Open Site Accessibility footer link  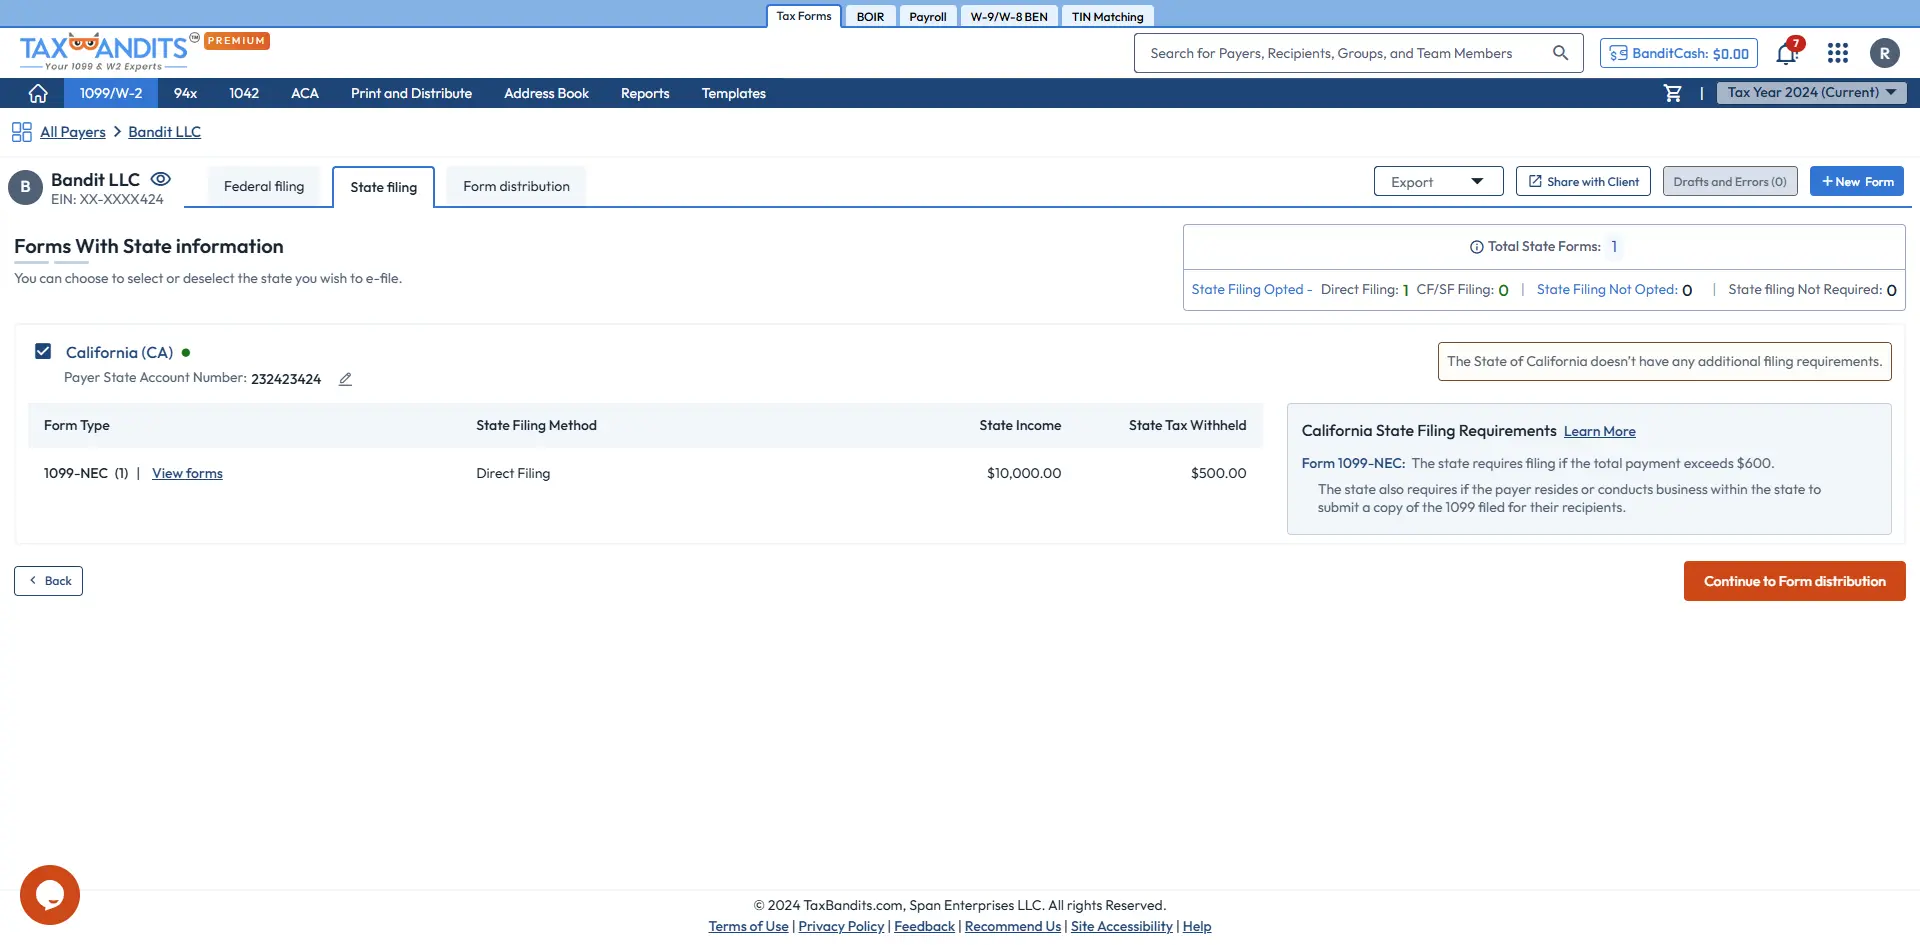1122,927
